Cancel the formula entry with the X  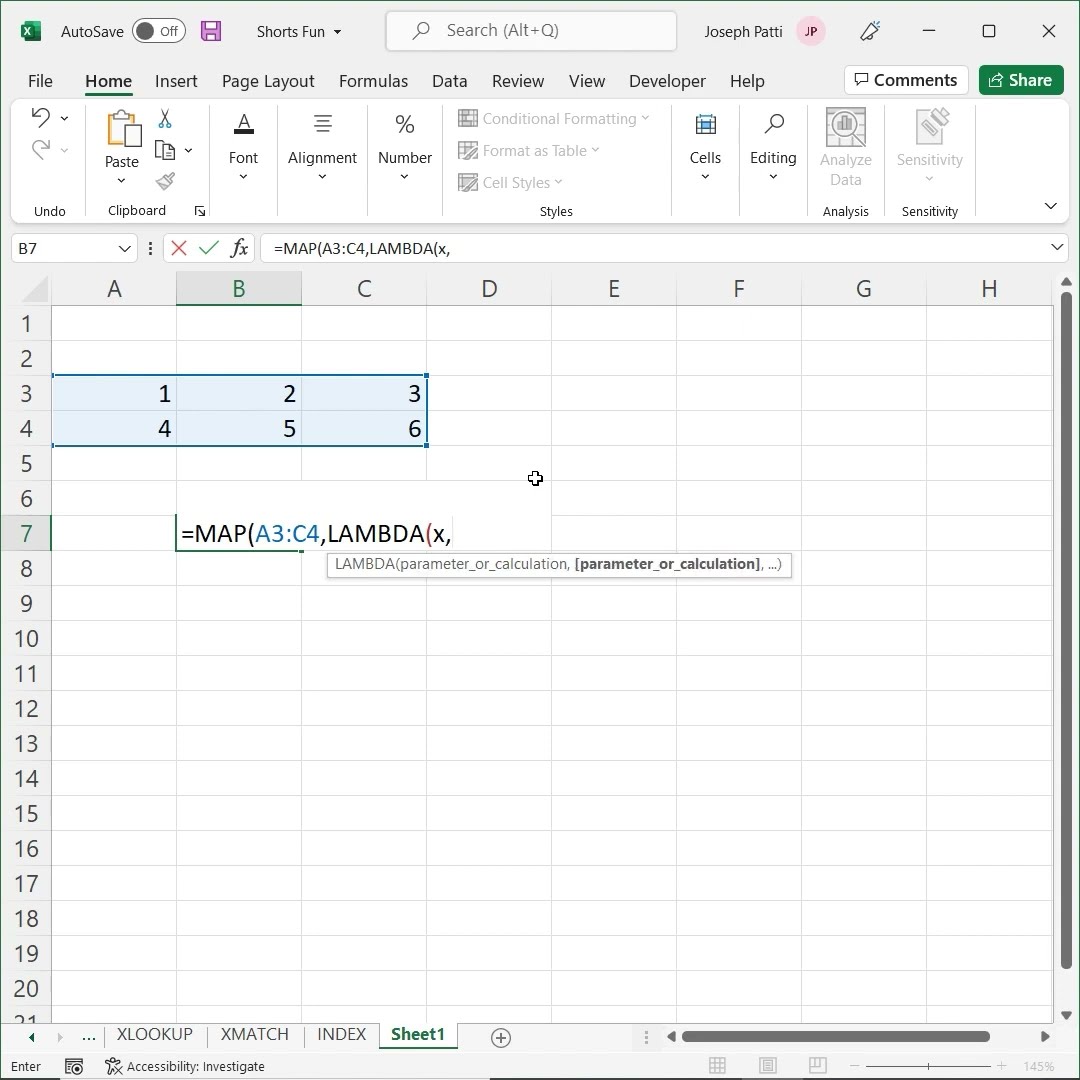pyautogui.click(x=179, y=248)
